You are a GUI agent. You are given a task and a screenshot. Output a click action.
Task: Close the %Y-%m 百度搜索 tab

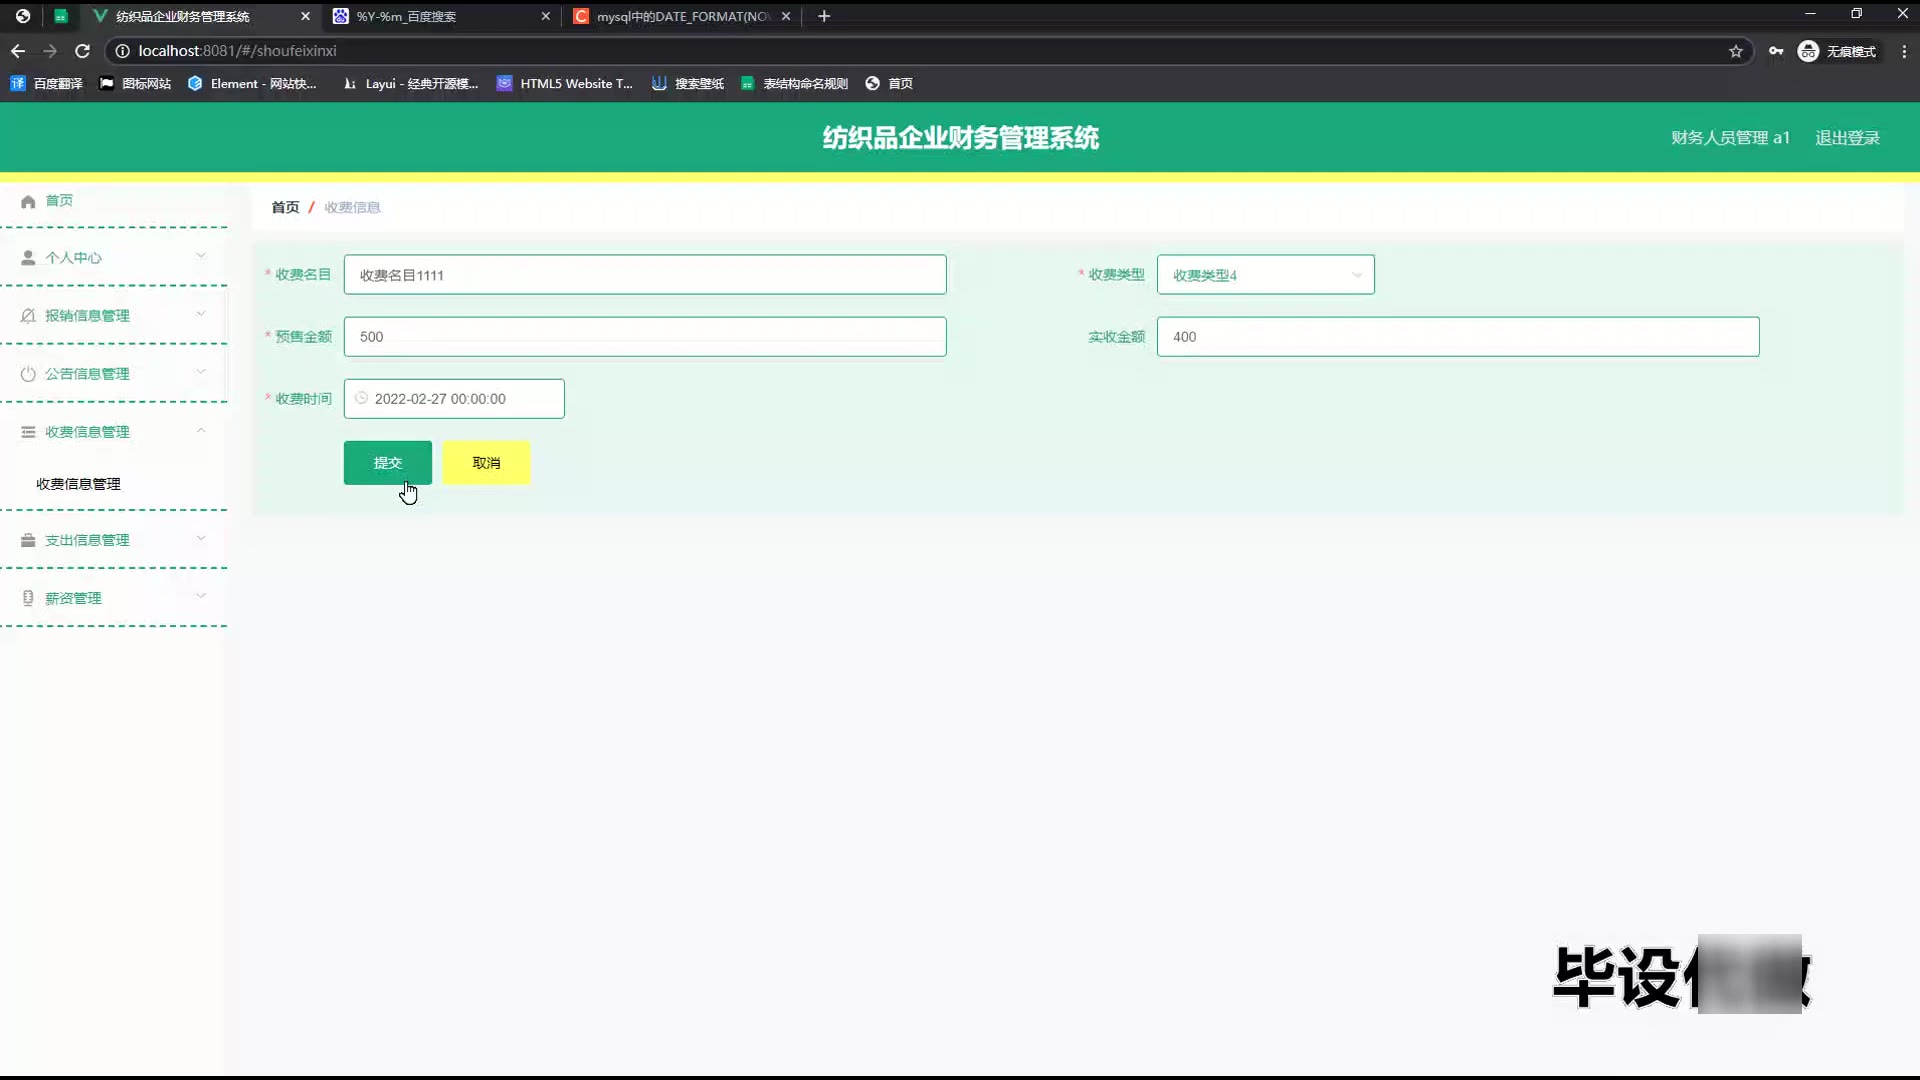(545, 16)
